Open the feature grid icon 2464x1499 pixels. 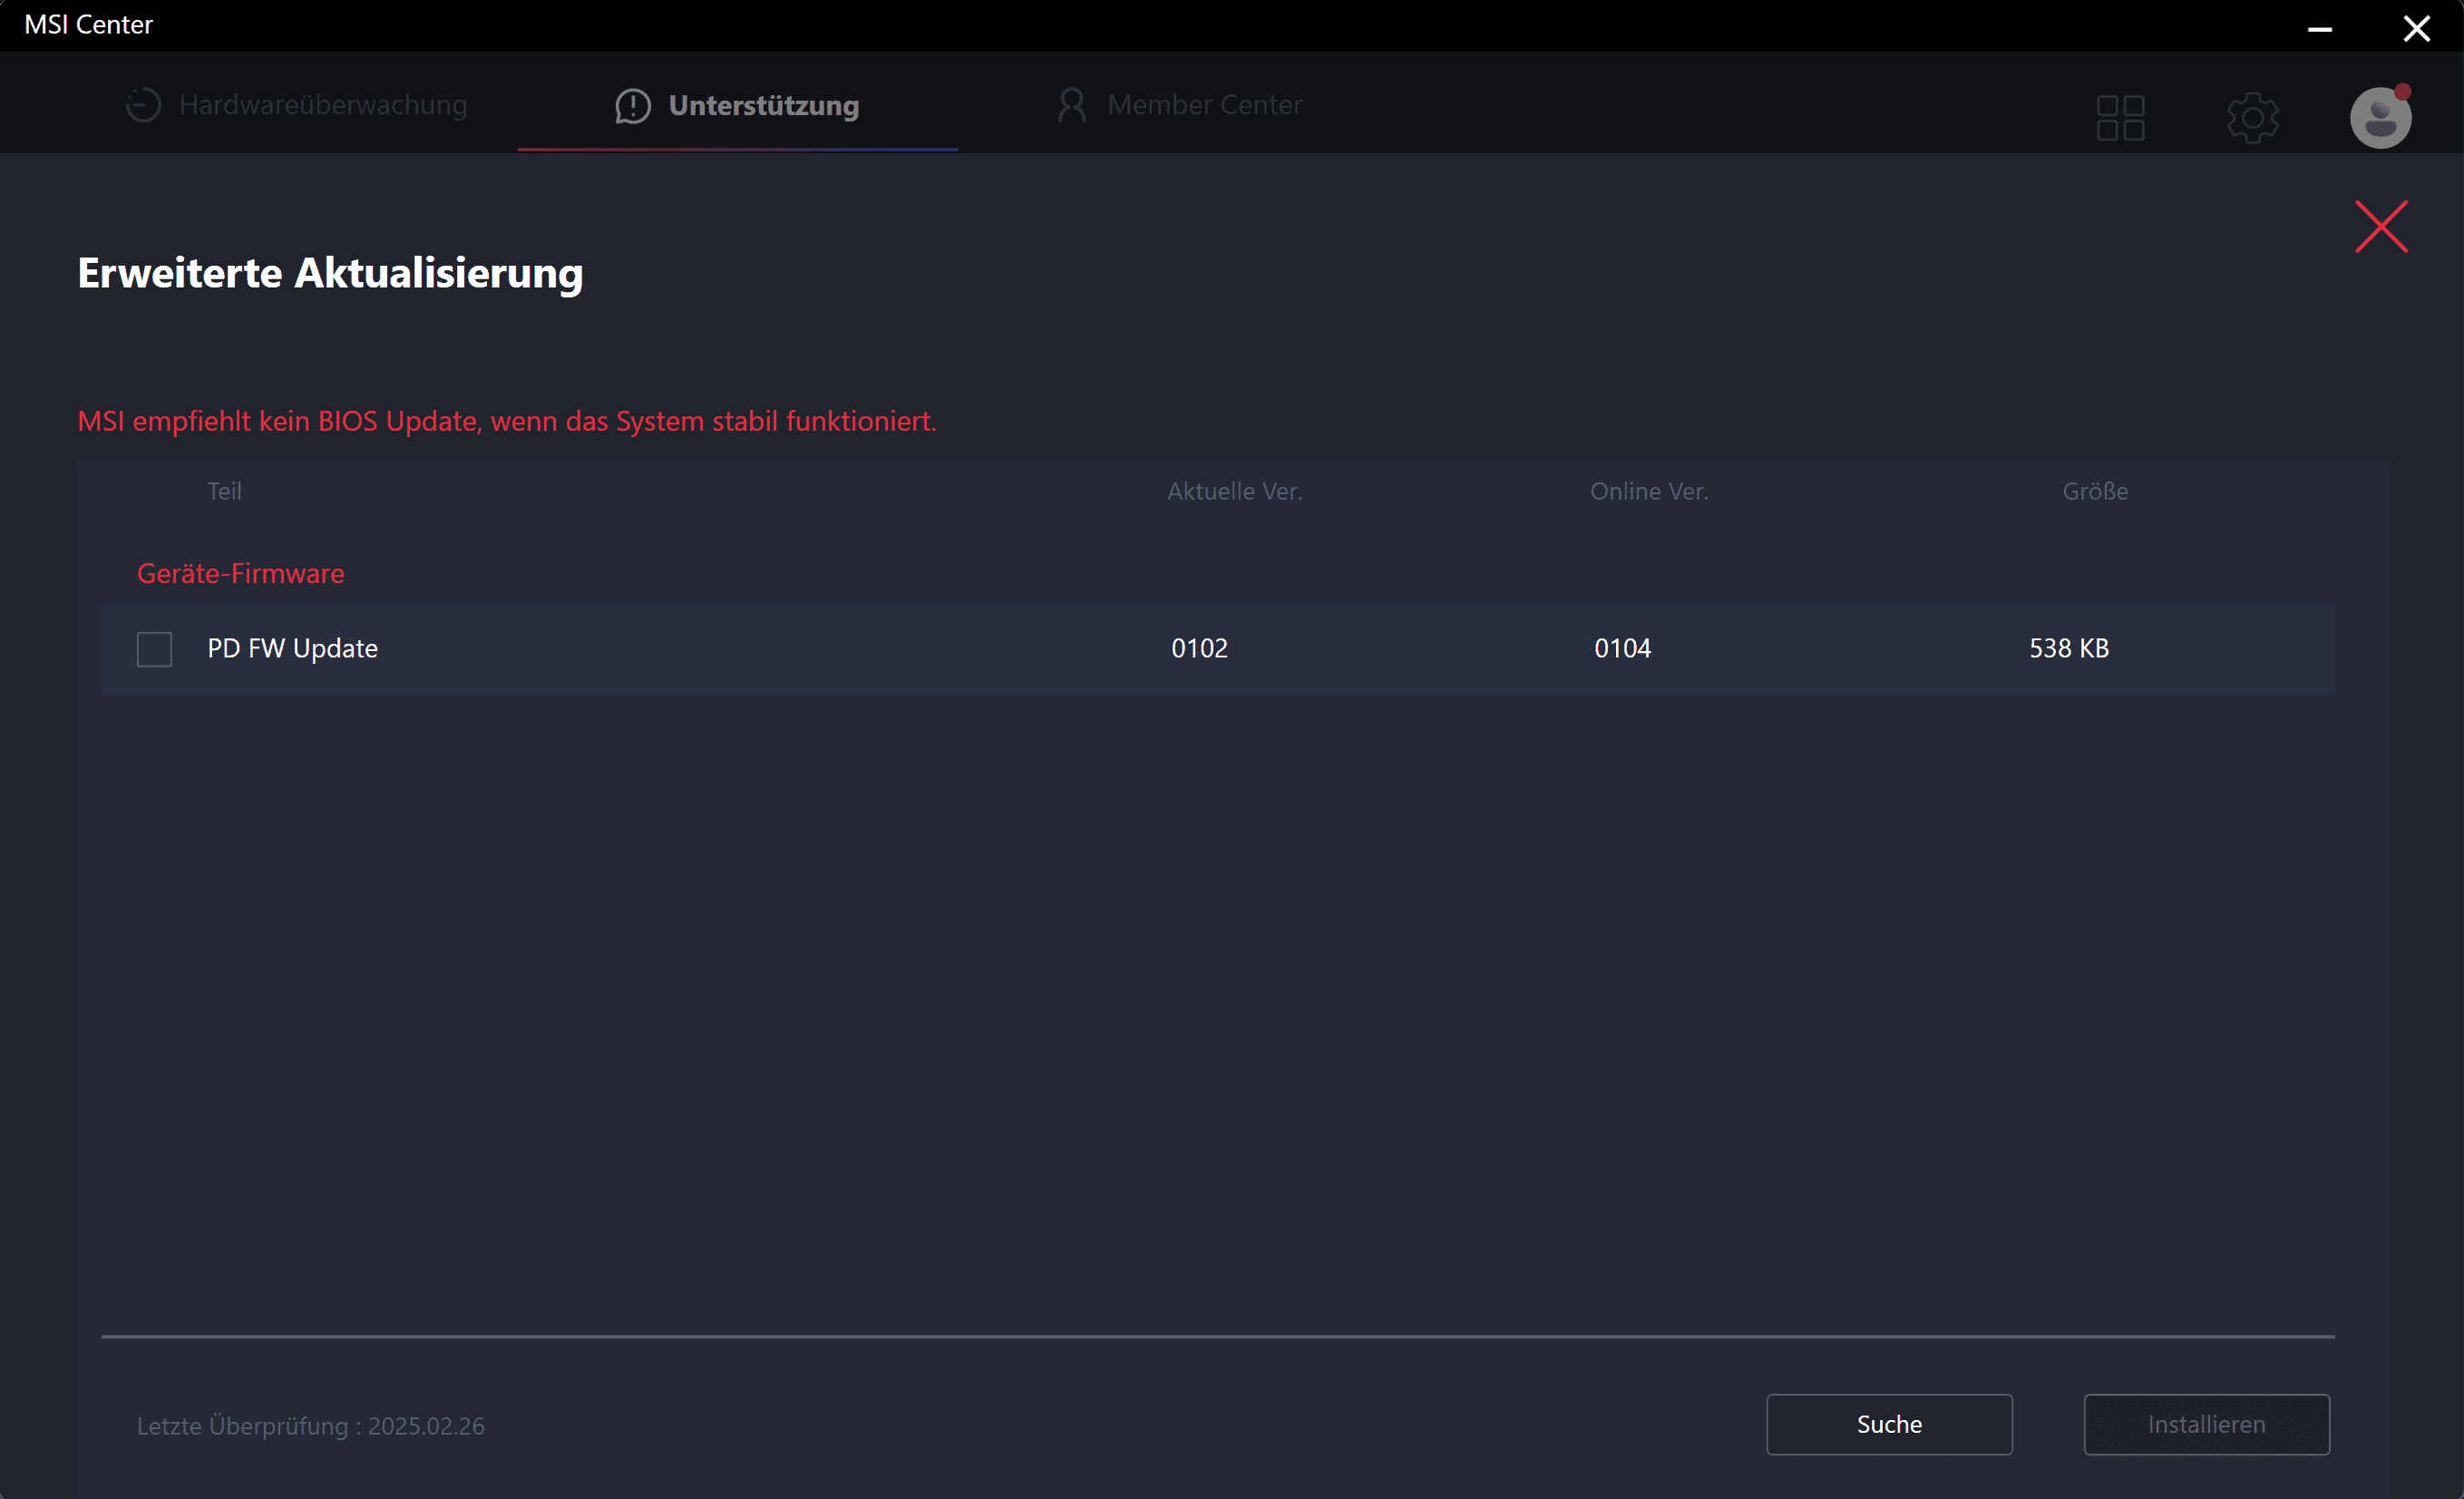[x=2120, y=118]
